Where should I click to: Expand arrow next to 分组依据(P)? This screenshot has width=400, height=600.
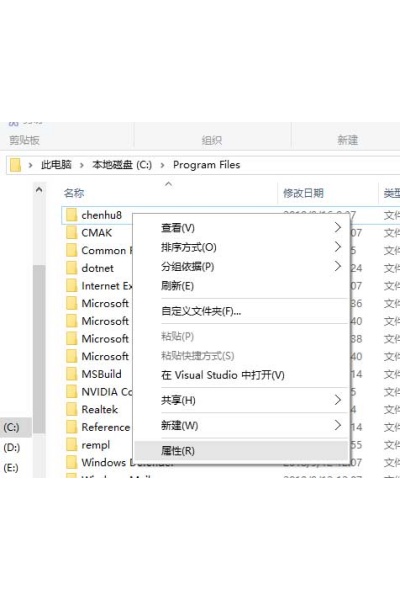point(338,266)
